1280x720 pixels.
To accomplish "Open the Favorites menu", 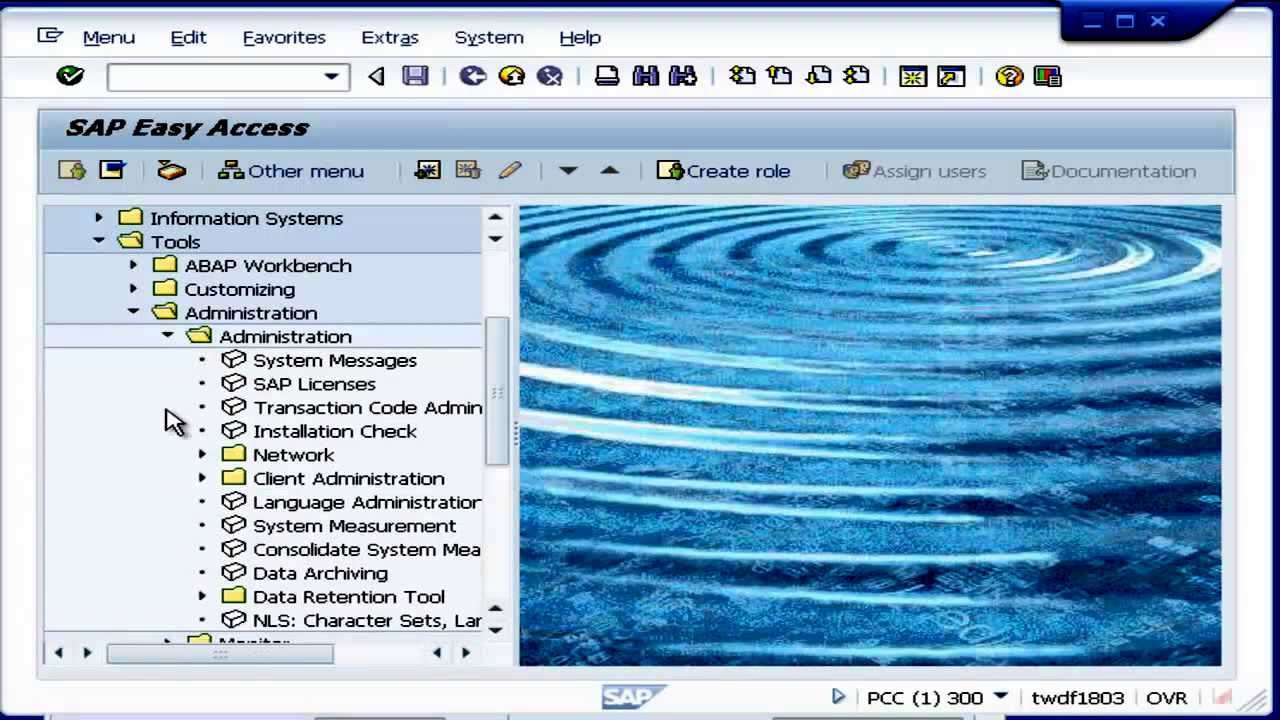I will coord(284,37).
